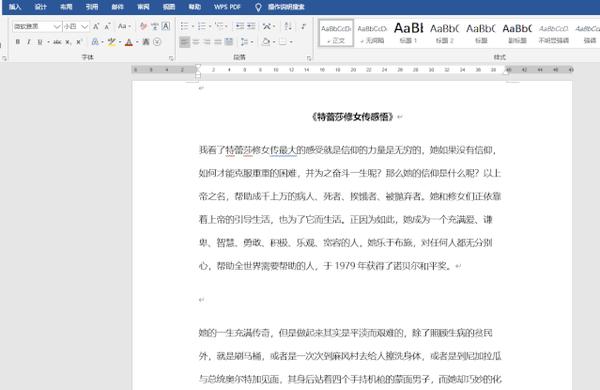Apply the 正文 normal style
600x390 pixels.
point(336,33)
